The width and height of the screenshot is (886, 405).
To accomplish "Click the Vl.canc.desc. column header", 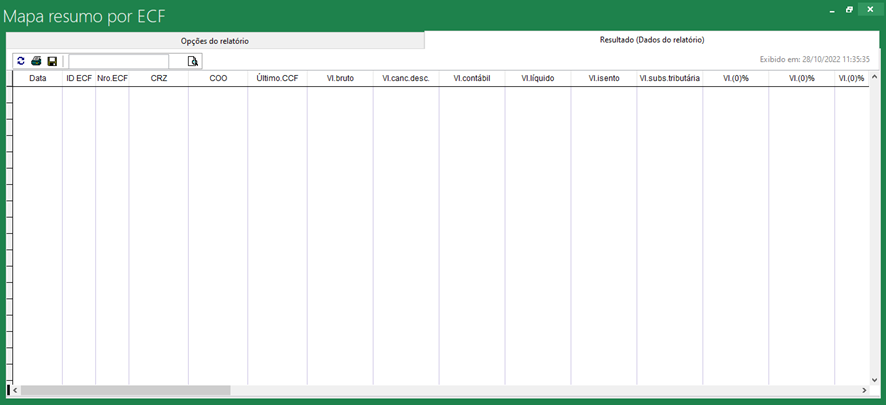I will 405,78.
